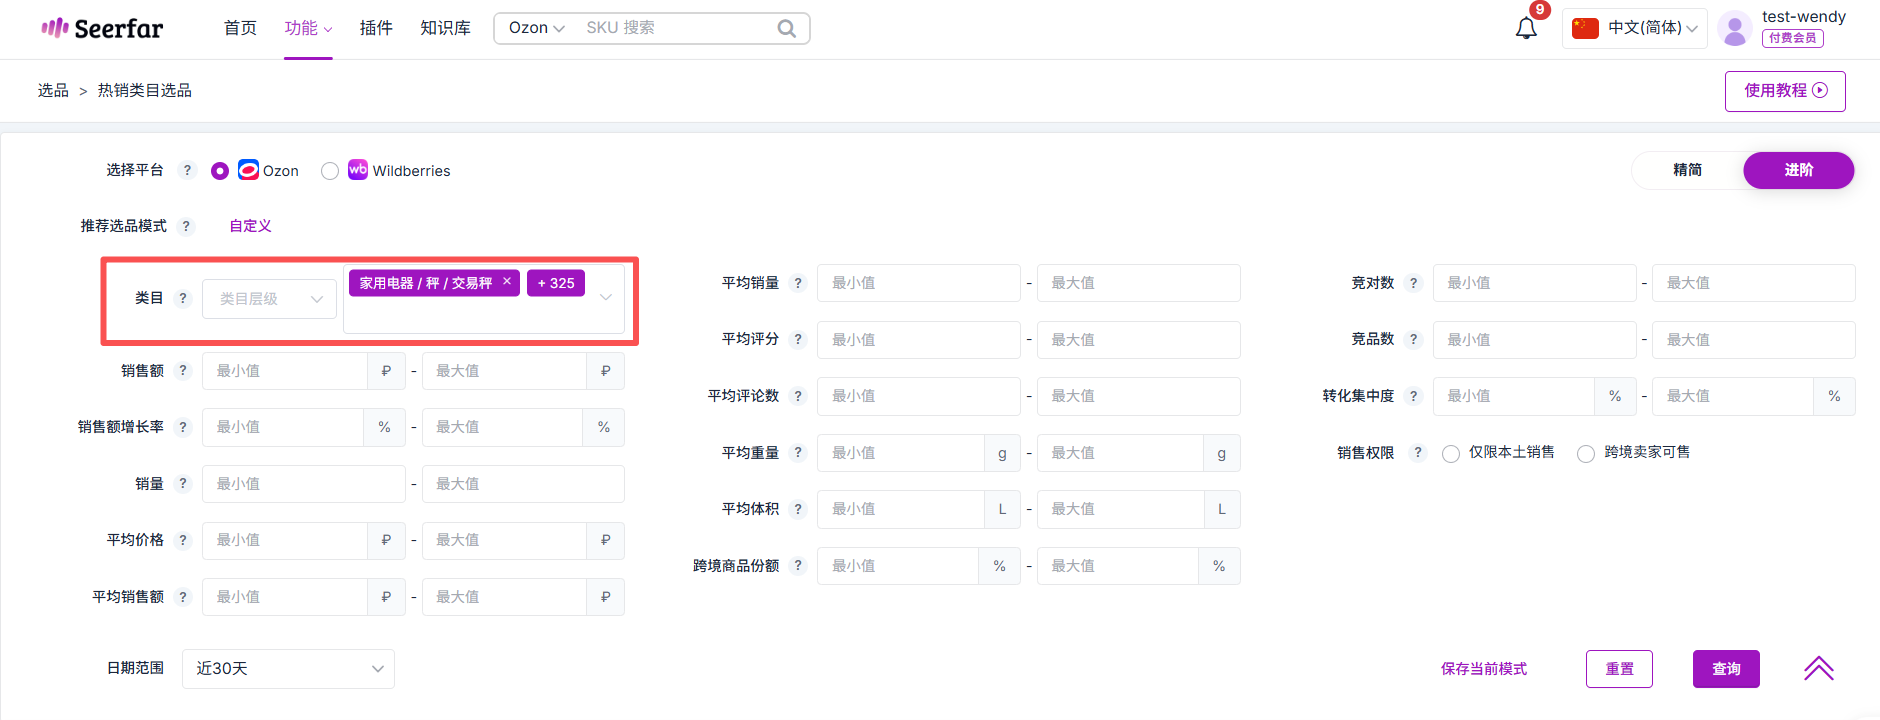Click the user avatar icon

click(1735, 29)
